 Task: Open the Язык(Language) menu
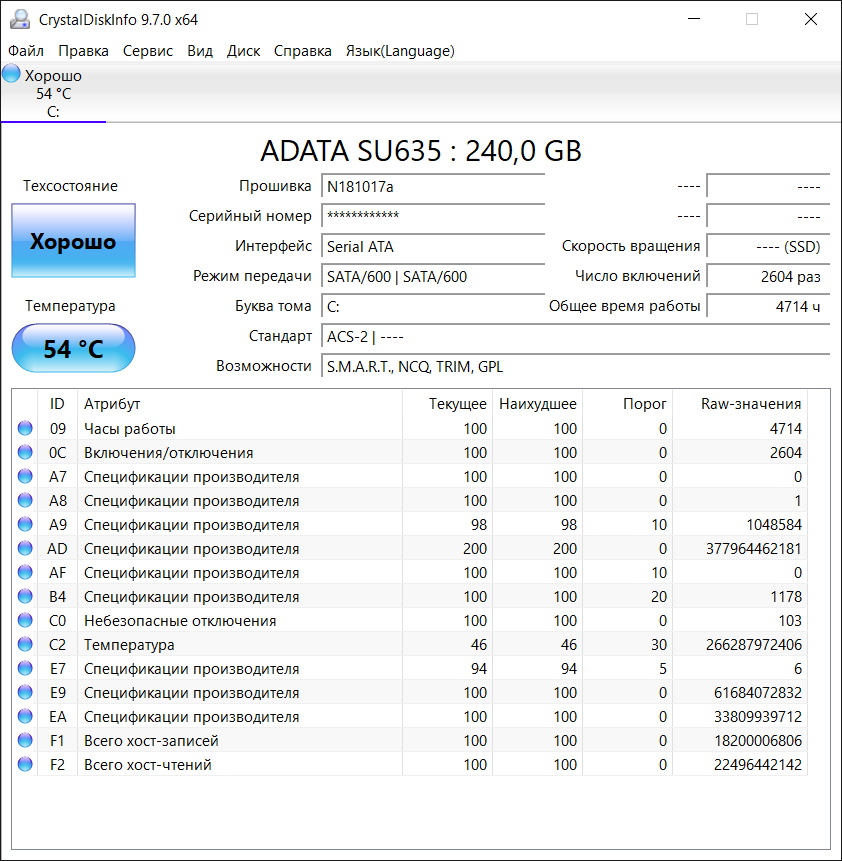(x=400, y=51)
